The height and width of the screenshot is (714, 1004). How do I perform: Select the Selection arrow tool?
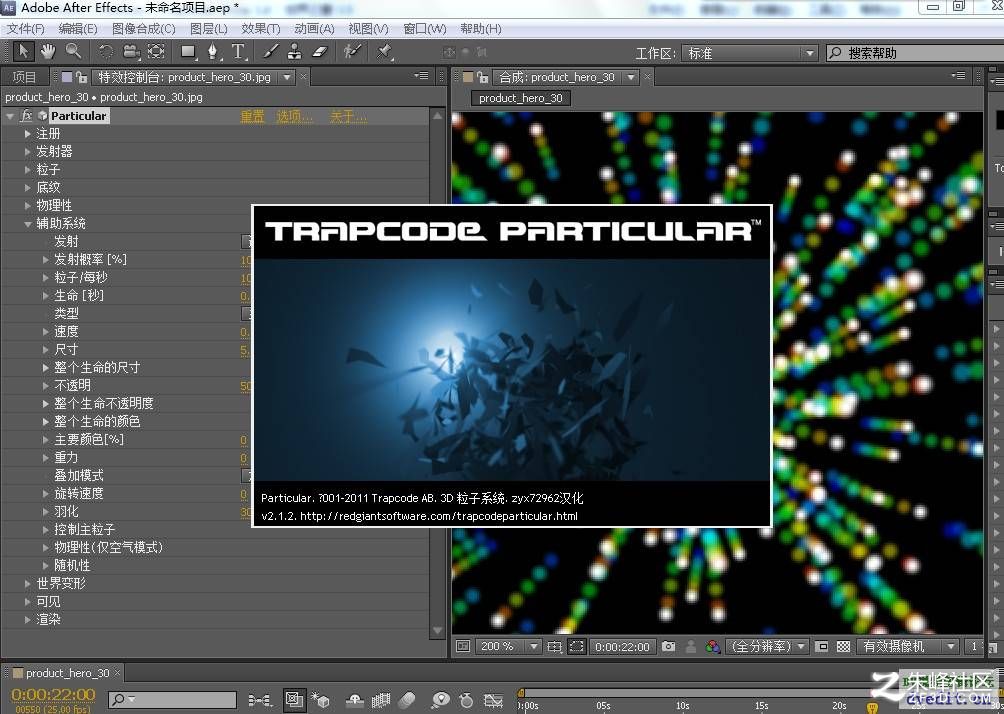[x=23, y=52]
